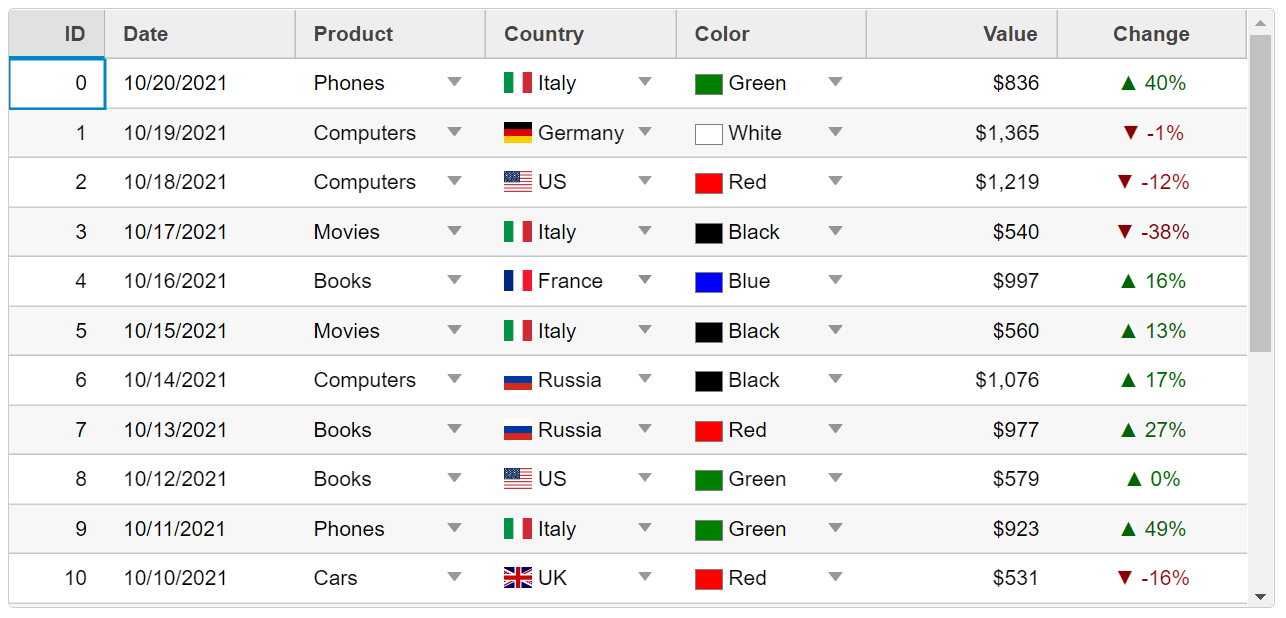Click the UK flag icon in row 10
Image resolution: width=1286 pixels, height=618 pixels.
pos(517,578)
